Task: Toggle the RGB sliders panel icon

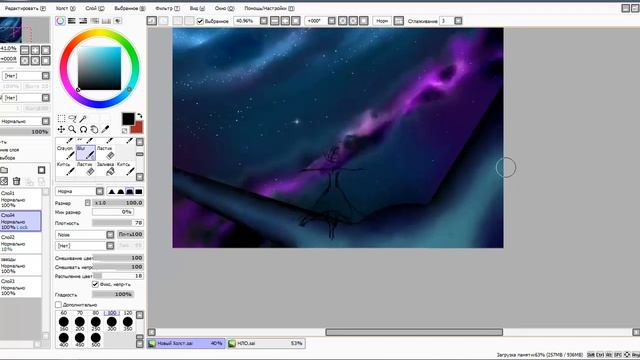Action: point(72,21)
